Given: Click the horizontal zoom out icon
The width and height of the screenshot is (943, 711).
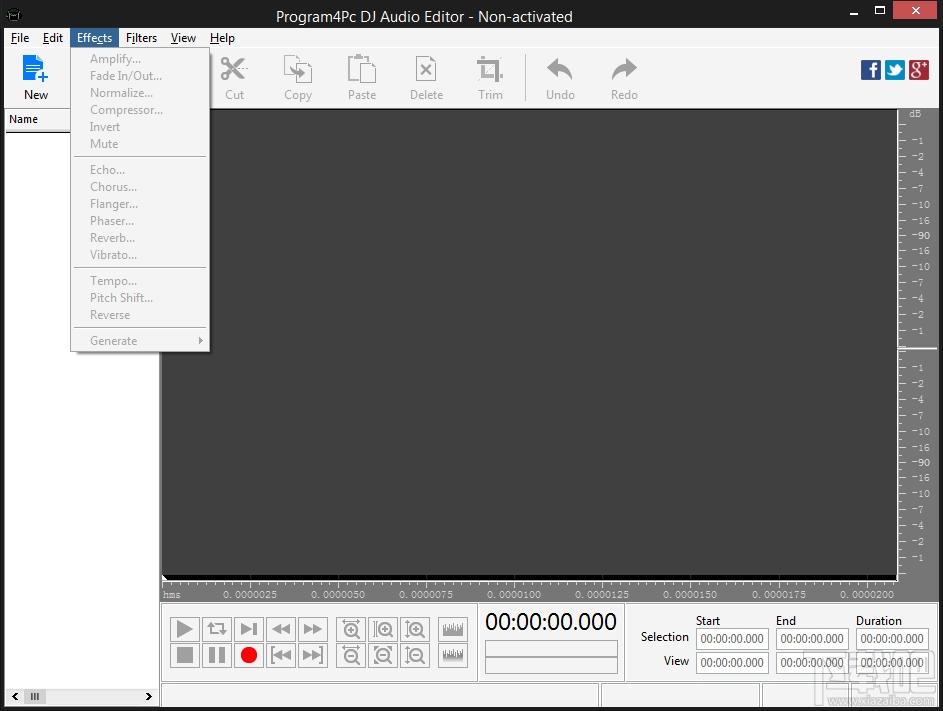Looking at the screenshot, I should (351, 655).
